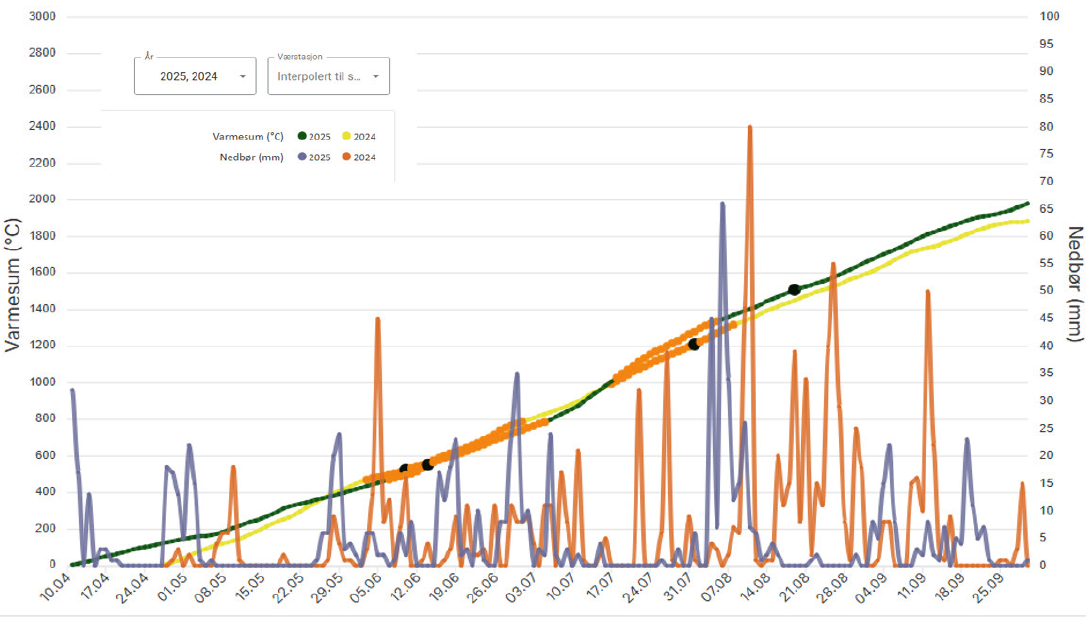Click the Nedbør (mm) right axis title
This screenshot has height=622, width=1086.
[1075, 285]
